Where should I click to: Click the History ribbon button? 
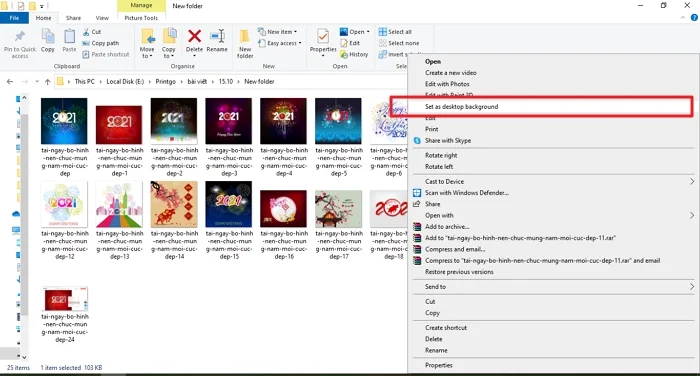click(x=354, y=54)
